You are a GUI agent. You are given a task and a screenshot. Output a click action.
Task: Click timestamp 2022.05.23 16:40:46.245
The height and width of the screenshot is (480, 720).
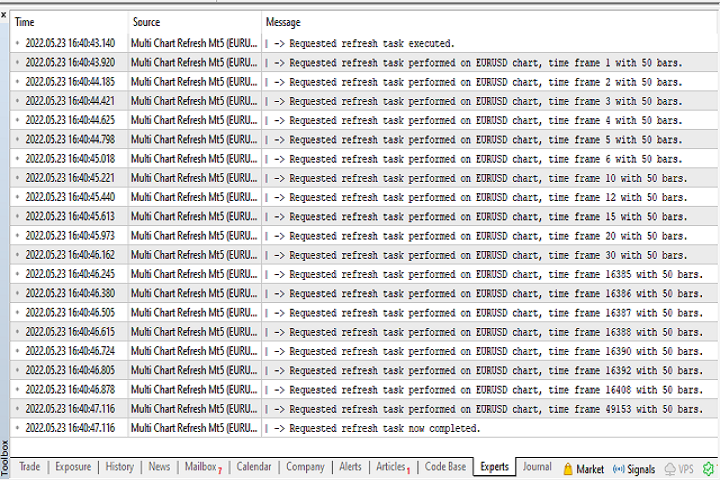[x=70, y=274]
